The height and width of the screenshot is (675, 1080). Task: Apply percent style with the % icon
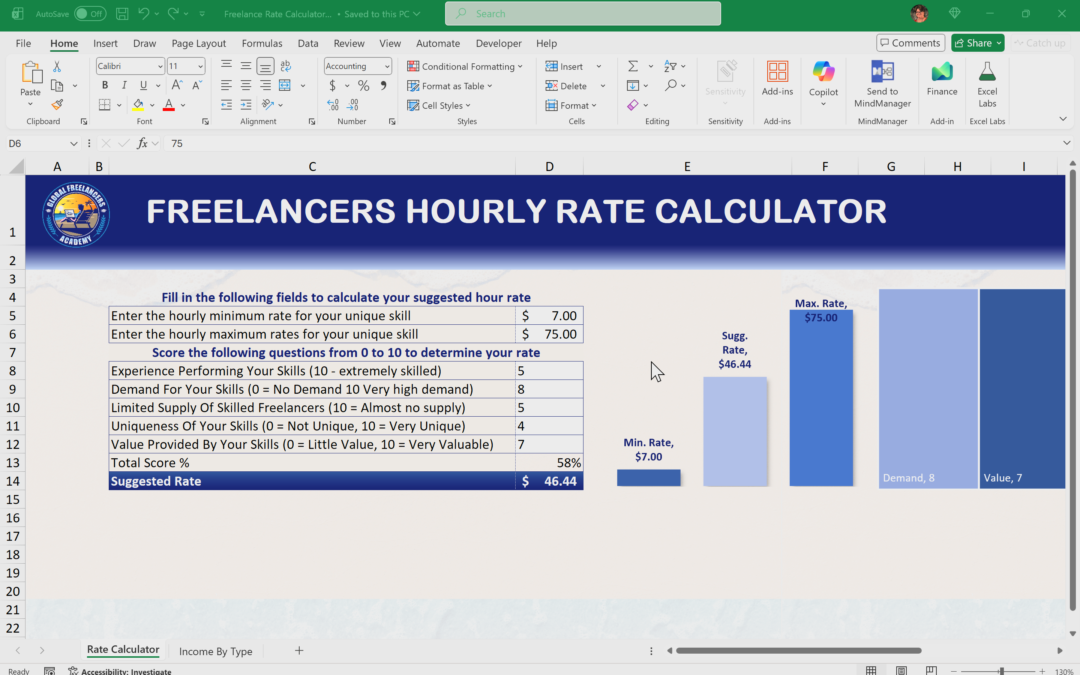coord(363,86)
